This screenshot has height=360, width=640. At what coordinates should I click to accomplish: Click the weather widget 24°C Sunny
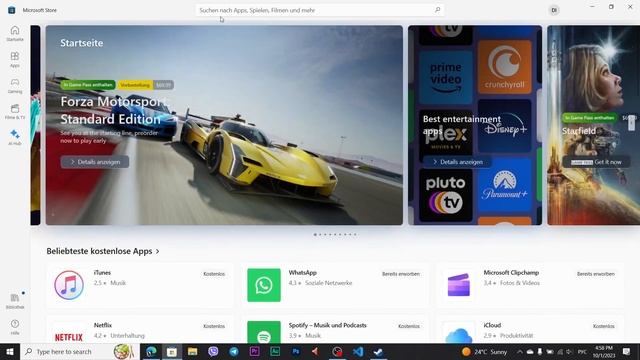click(484, 351)
